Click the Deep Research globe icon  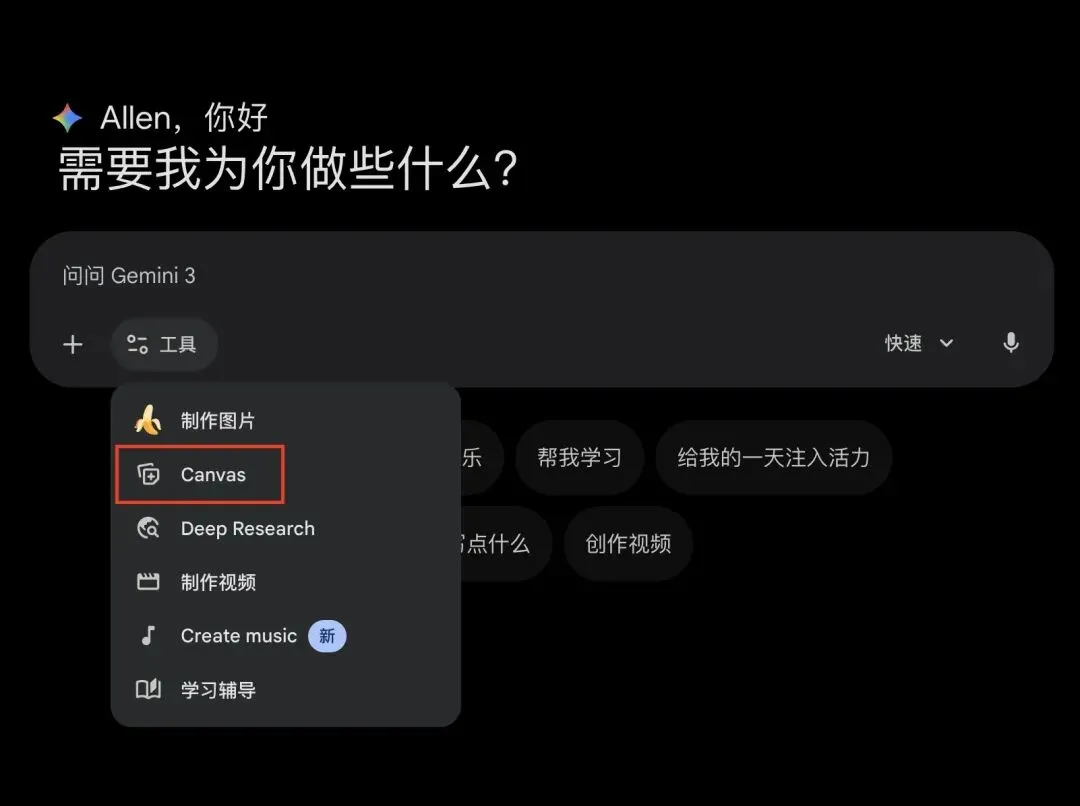[148, 528]
